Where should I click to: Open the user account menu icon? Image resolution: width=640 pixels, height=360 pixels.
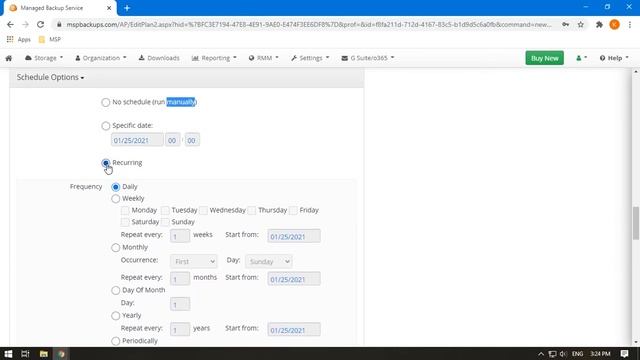[581, 58]
